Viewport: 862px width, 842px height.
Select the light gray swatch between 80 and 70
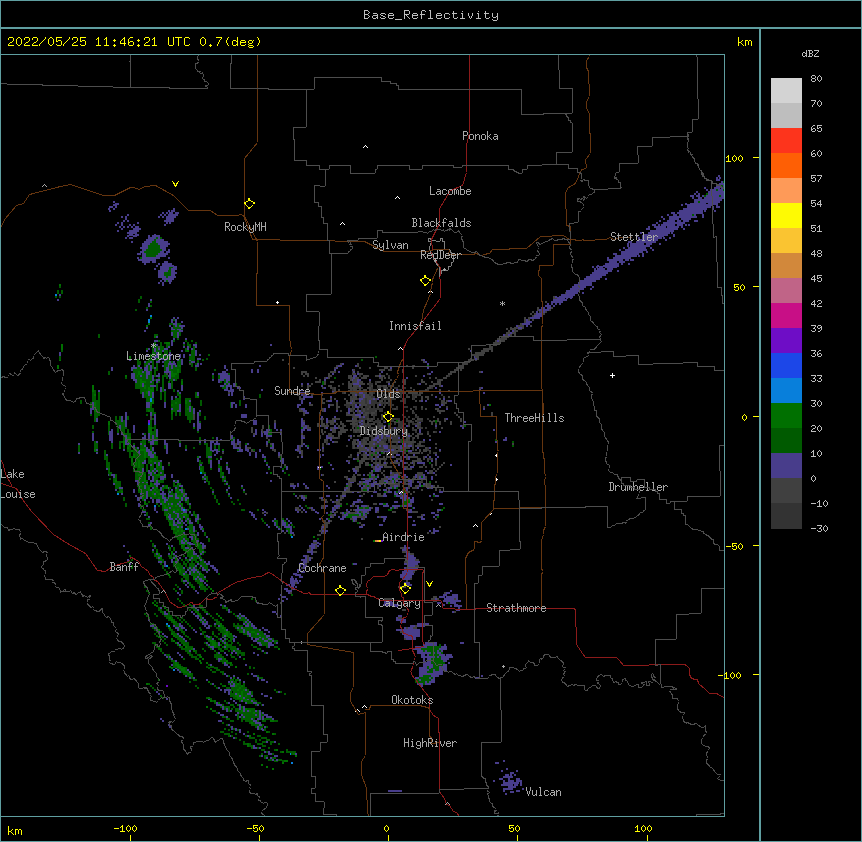pyautogui.click(x=786, y=90)
